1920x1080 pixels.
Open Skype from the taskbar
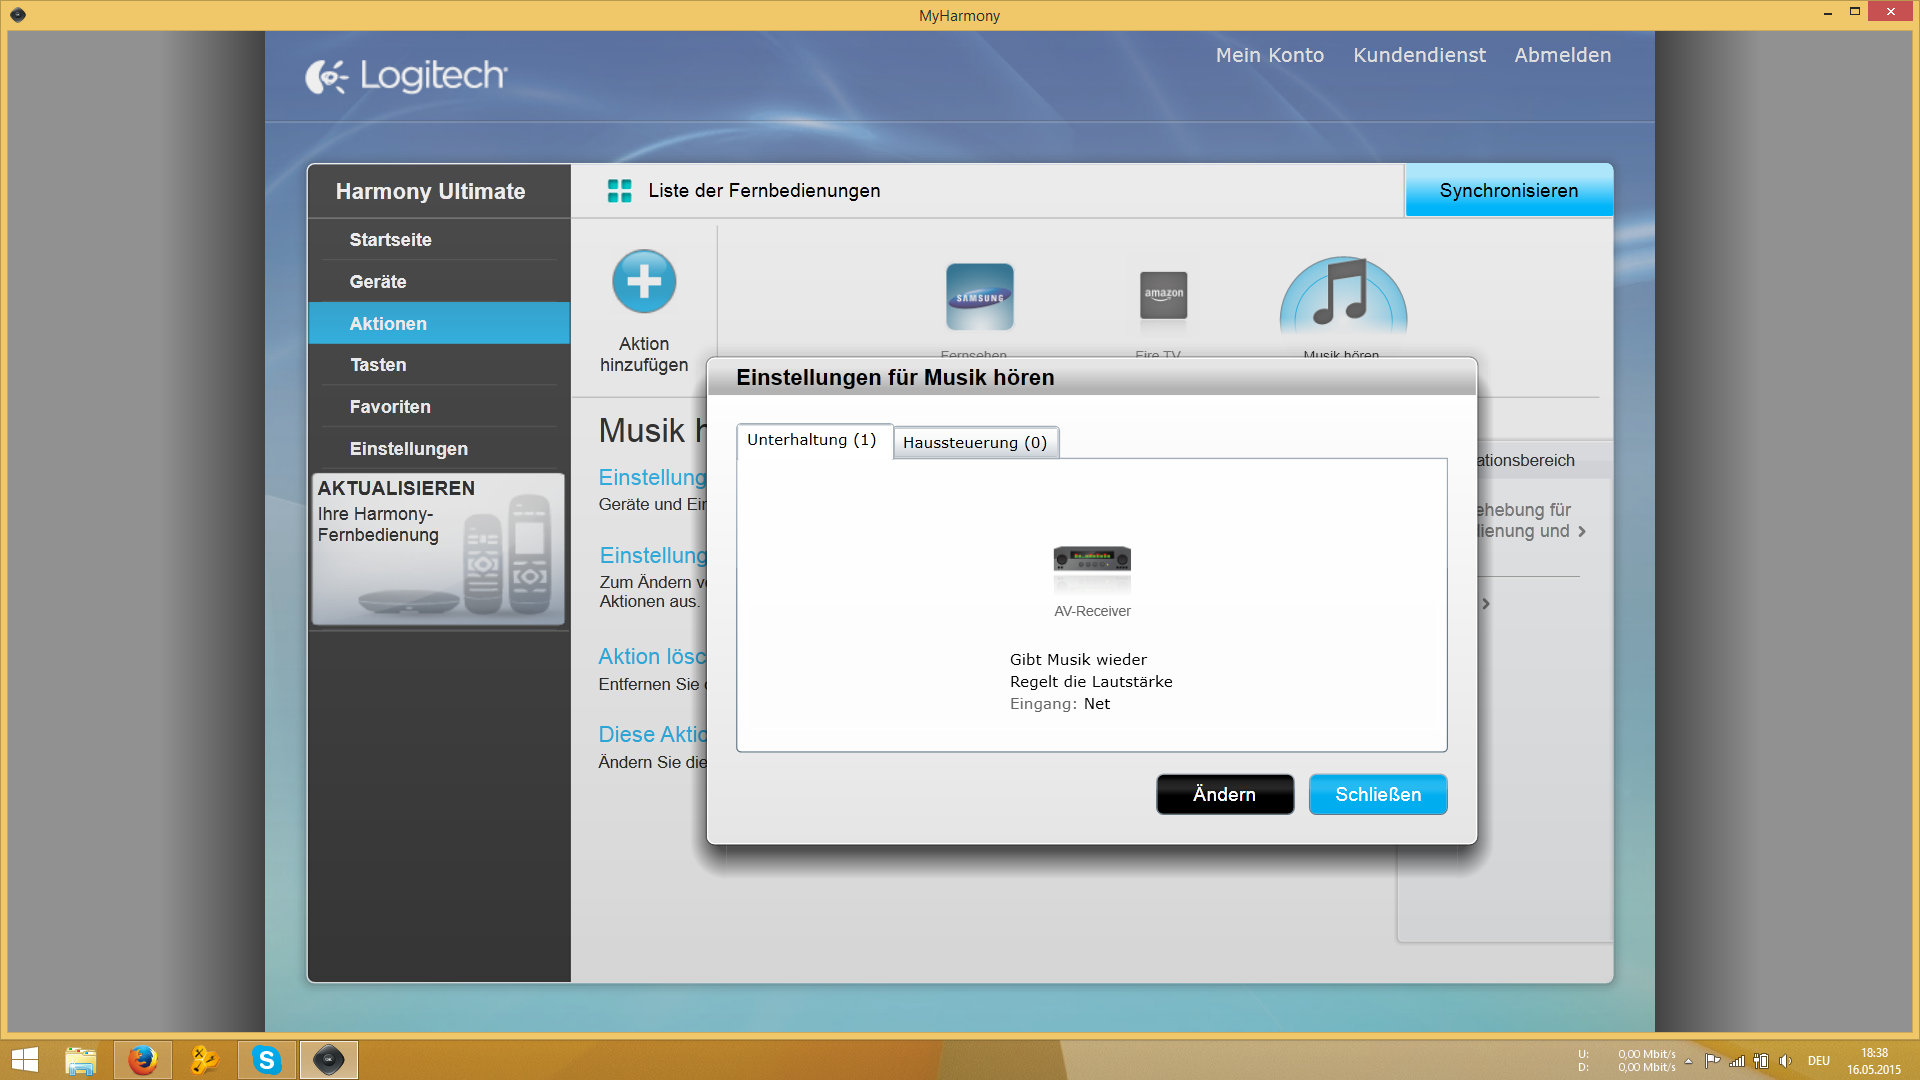[x=266, y=1060]
